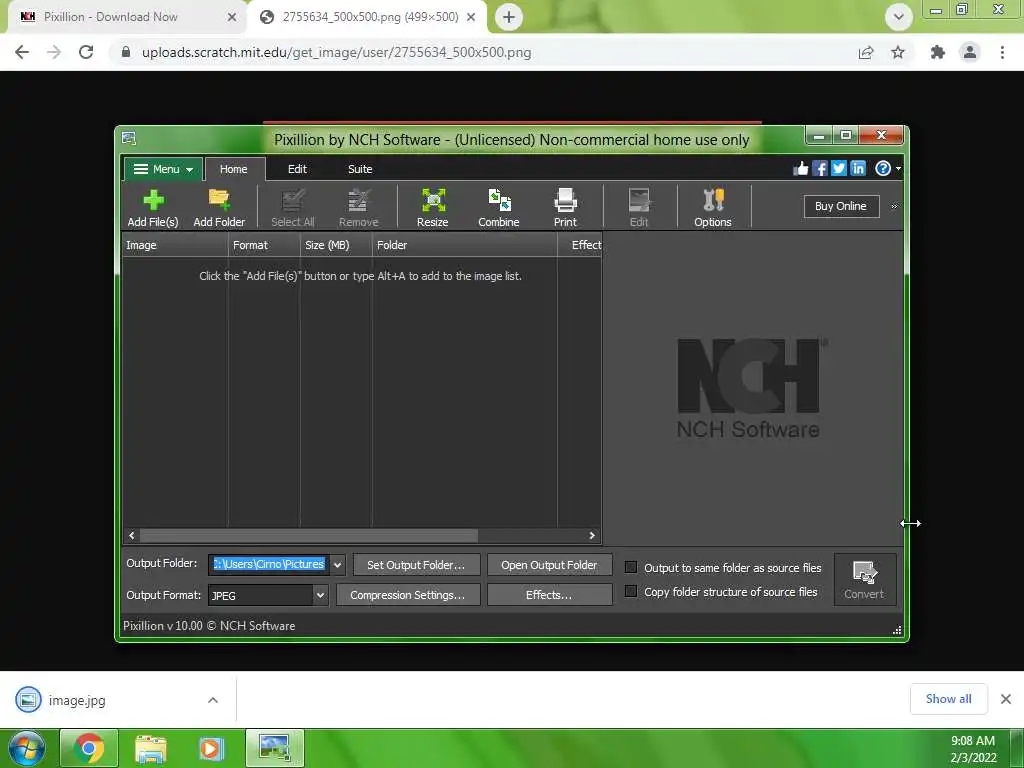Sort by the Size (MB) column header

tap(336, 245)
